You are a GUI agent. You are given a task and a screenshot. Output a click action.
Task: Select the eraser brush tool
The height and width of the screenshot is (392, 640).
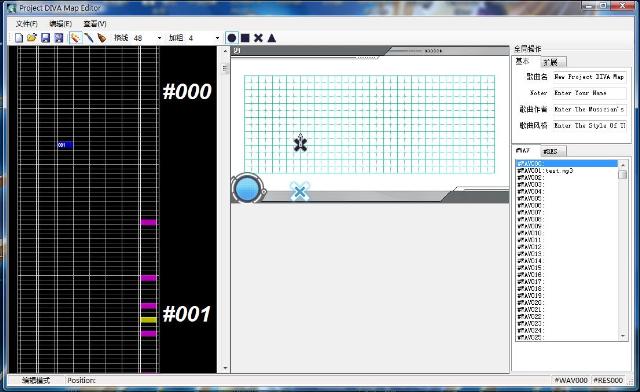coord(102,38)
